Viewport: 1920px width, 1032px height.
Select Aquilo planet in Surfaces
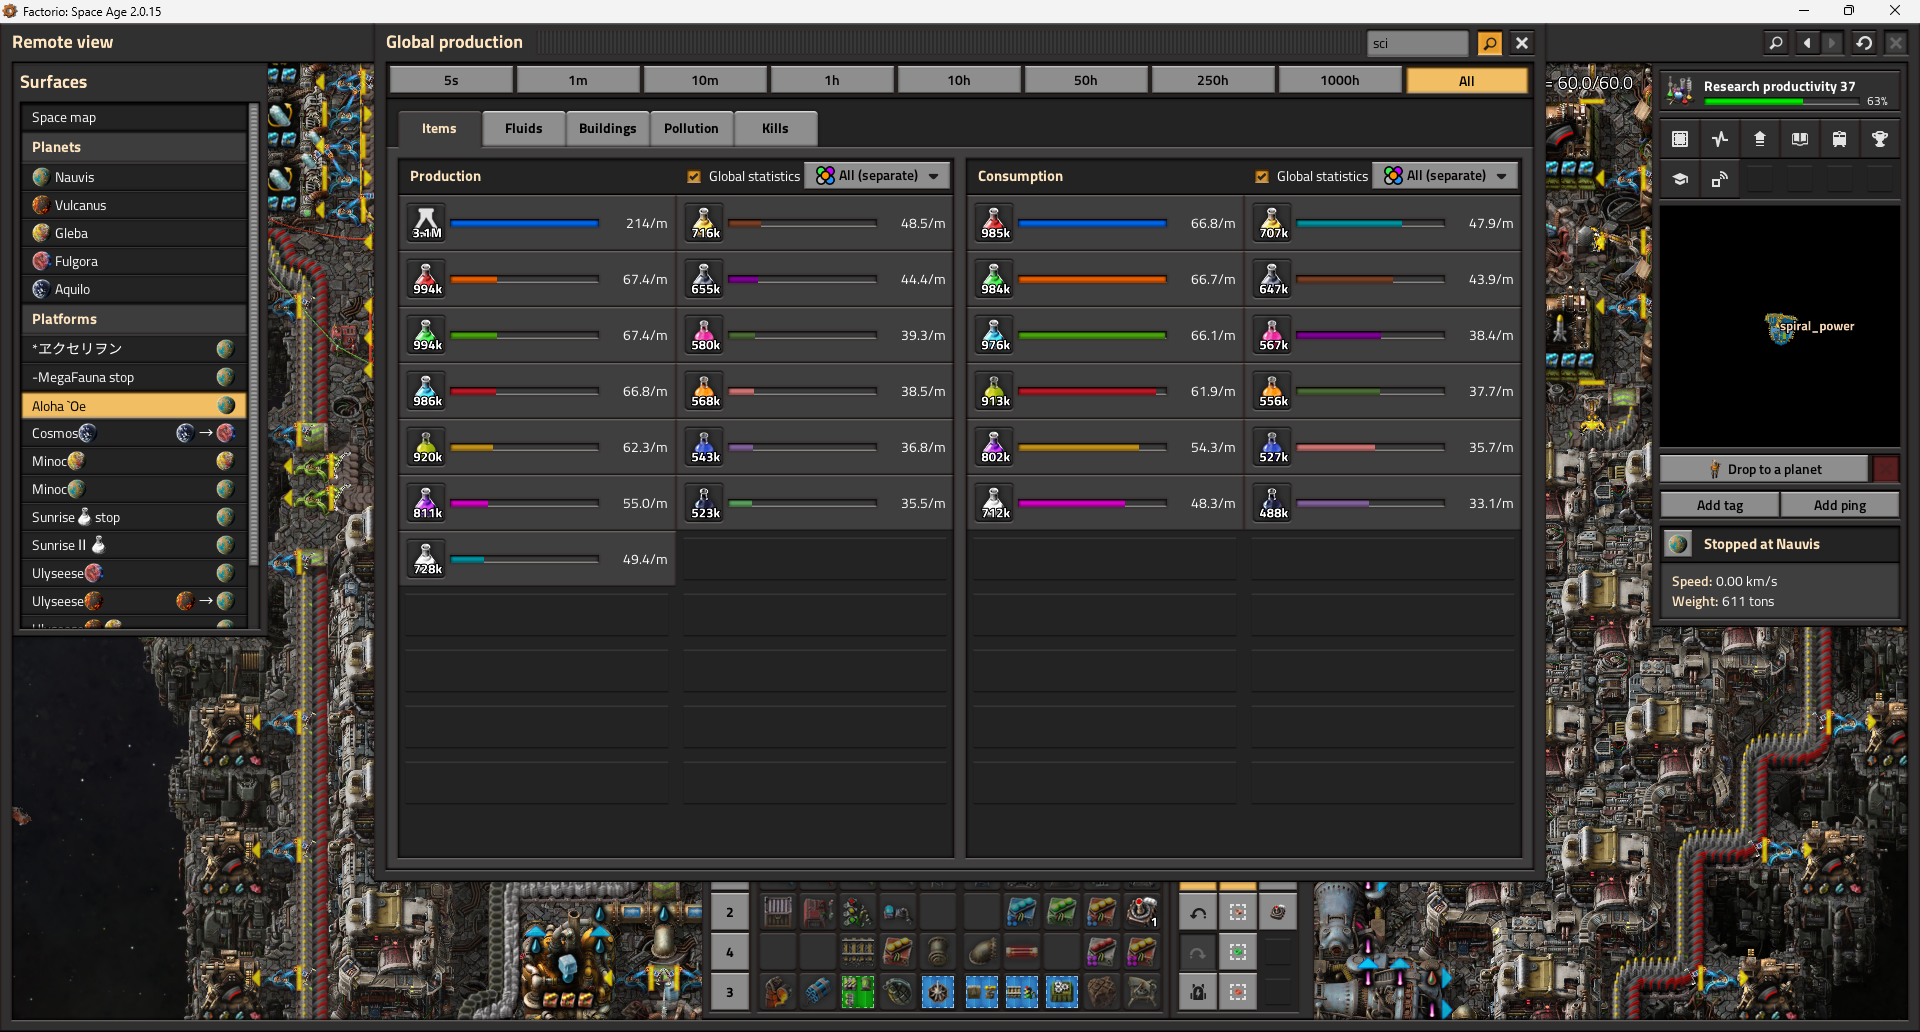click(x=134, y=289)
